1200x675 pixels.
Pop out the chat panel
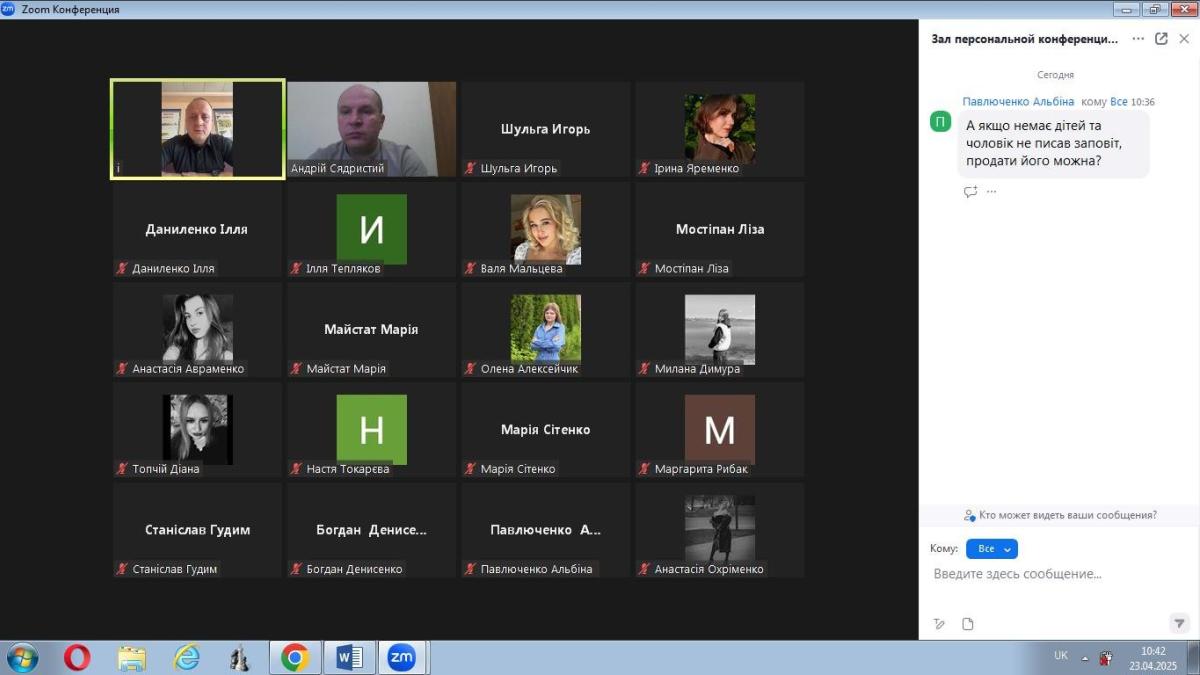click(x=1161, y=39)
